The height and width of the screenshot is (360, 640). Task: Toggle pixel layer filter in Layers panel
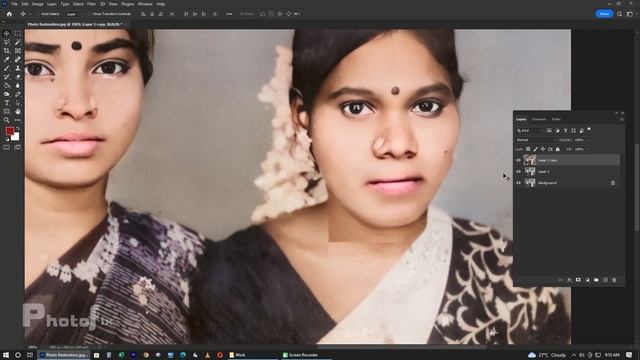[549, 131]
